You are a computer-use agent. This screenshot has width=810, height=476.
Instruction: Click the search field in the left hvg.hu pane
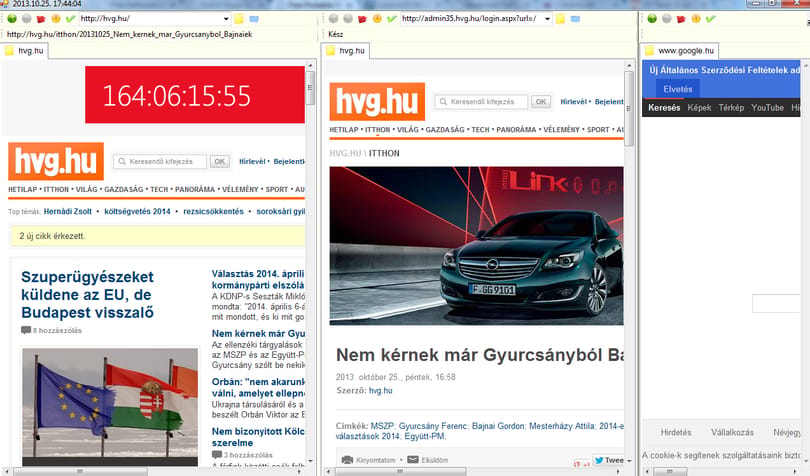pos(160,161)
